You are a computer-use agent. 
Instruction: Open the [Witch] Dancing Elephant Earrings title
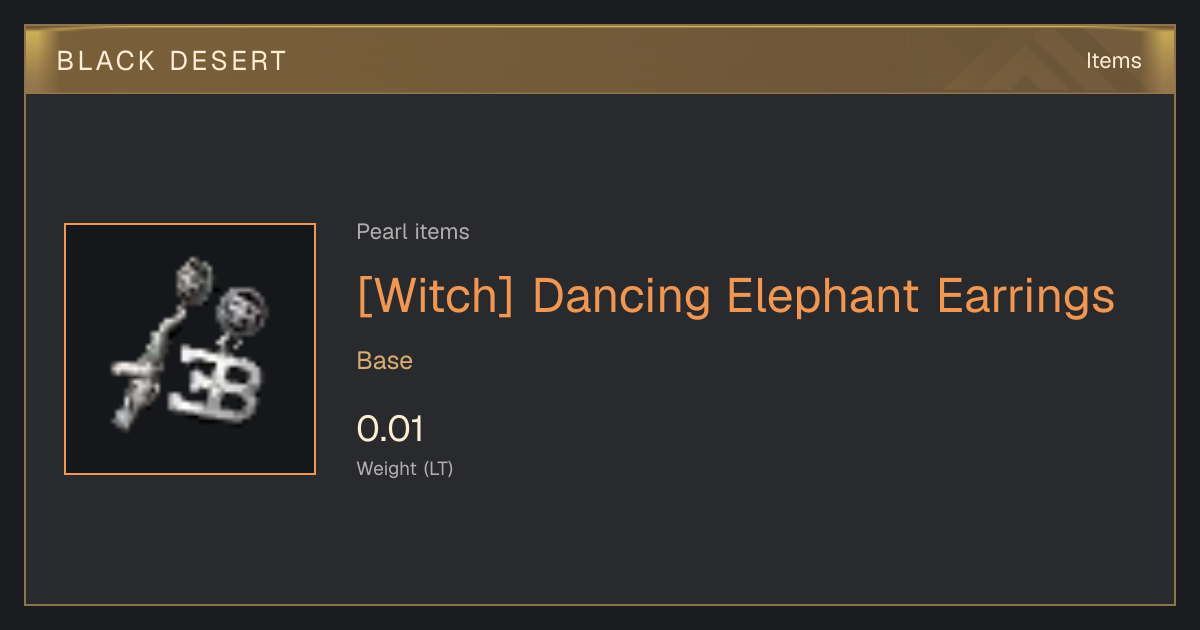point(736,296)
